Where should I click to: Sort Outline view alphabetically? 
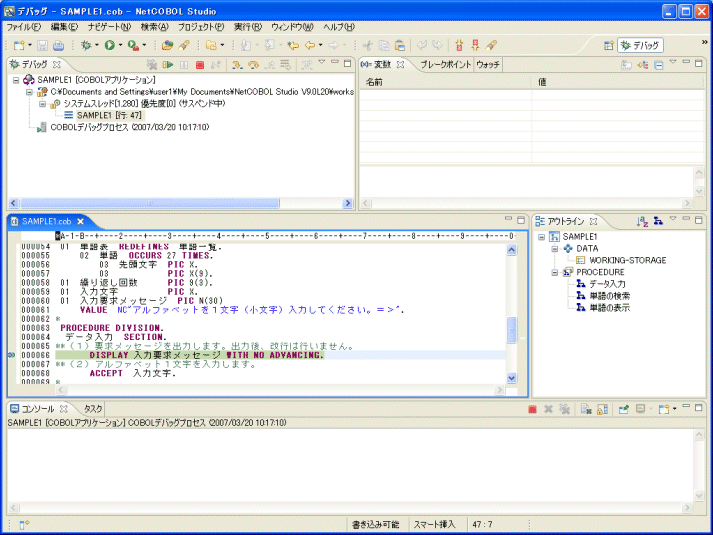(x=642, y=221)
